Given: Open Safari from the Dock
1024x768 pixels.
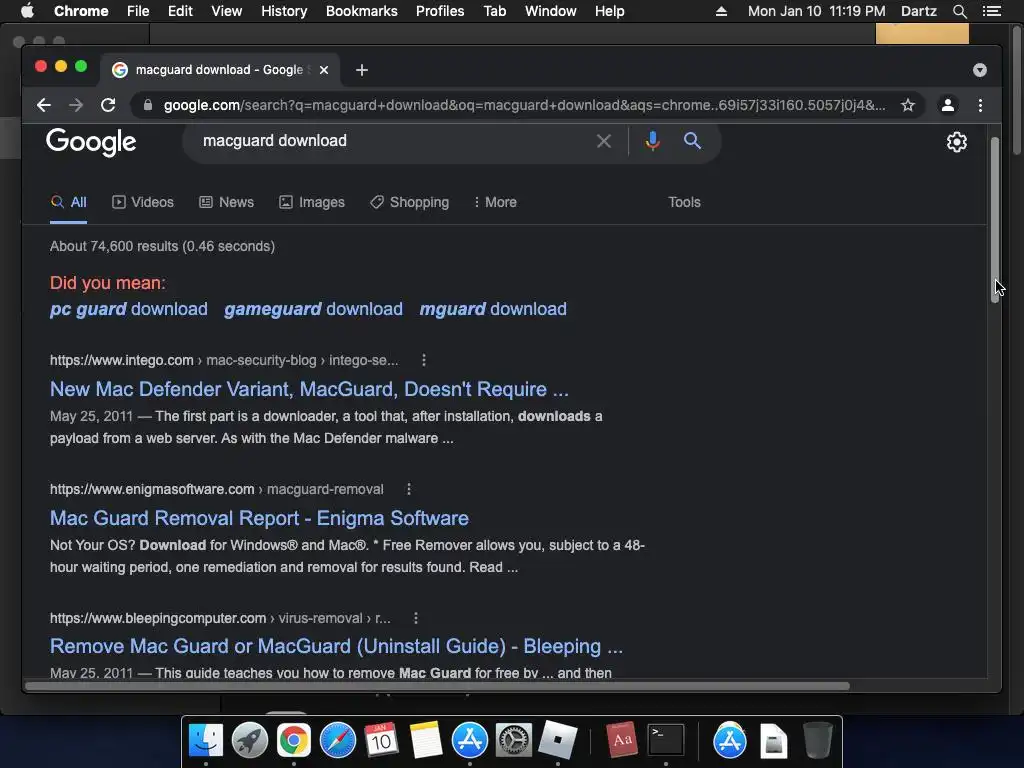Looking at the screenshot, I should (338, 740).
